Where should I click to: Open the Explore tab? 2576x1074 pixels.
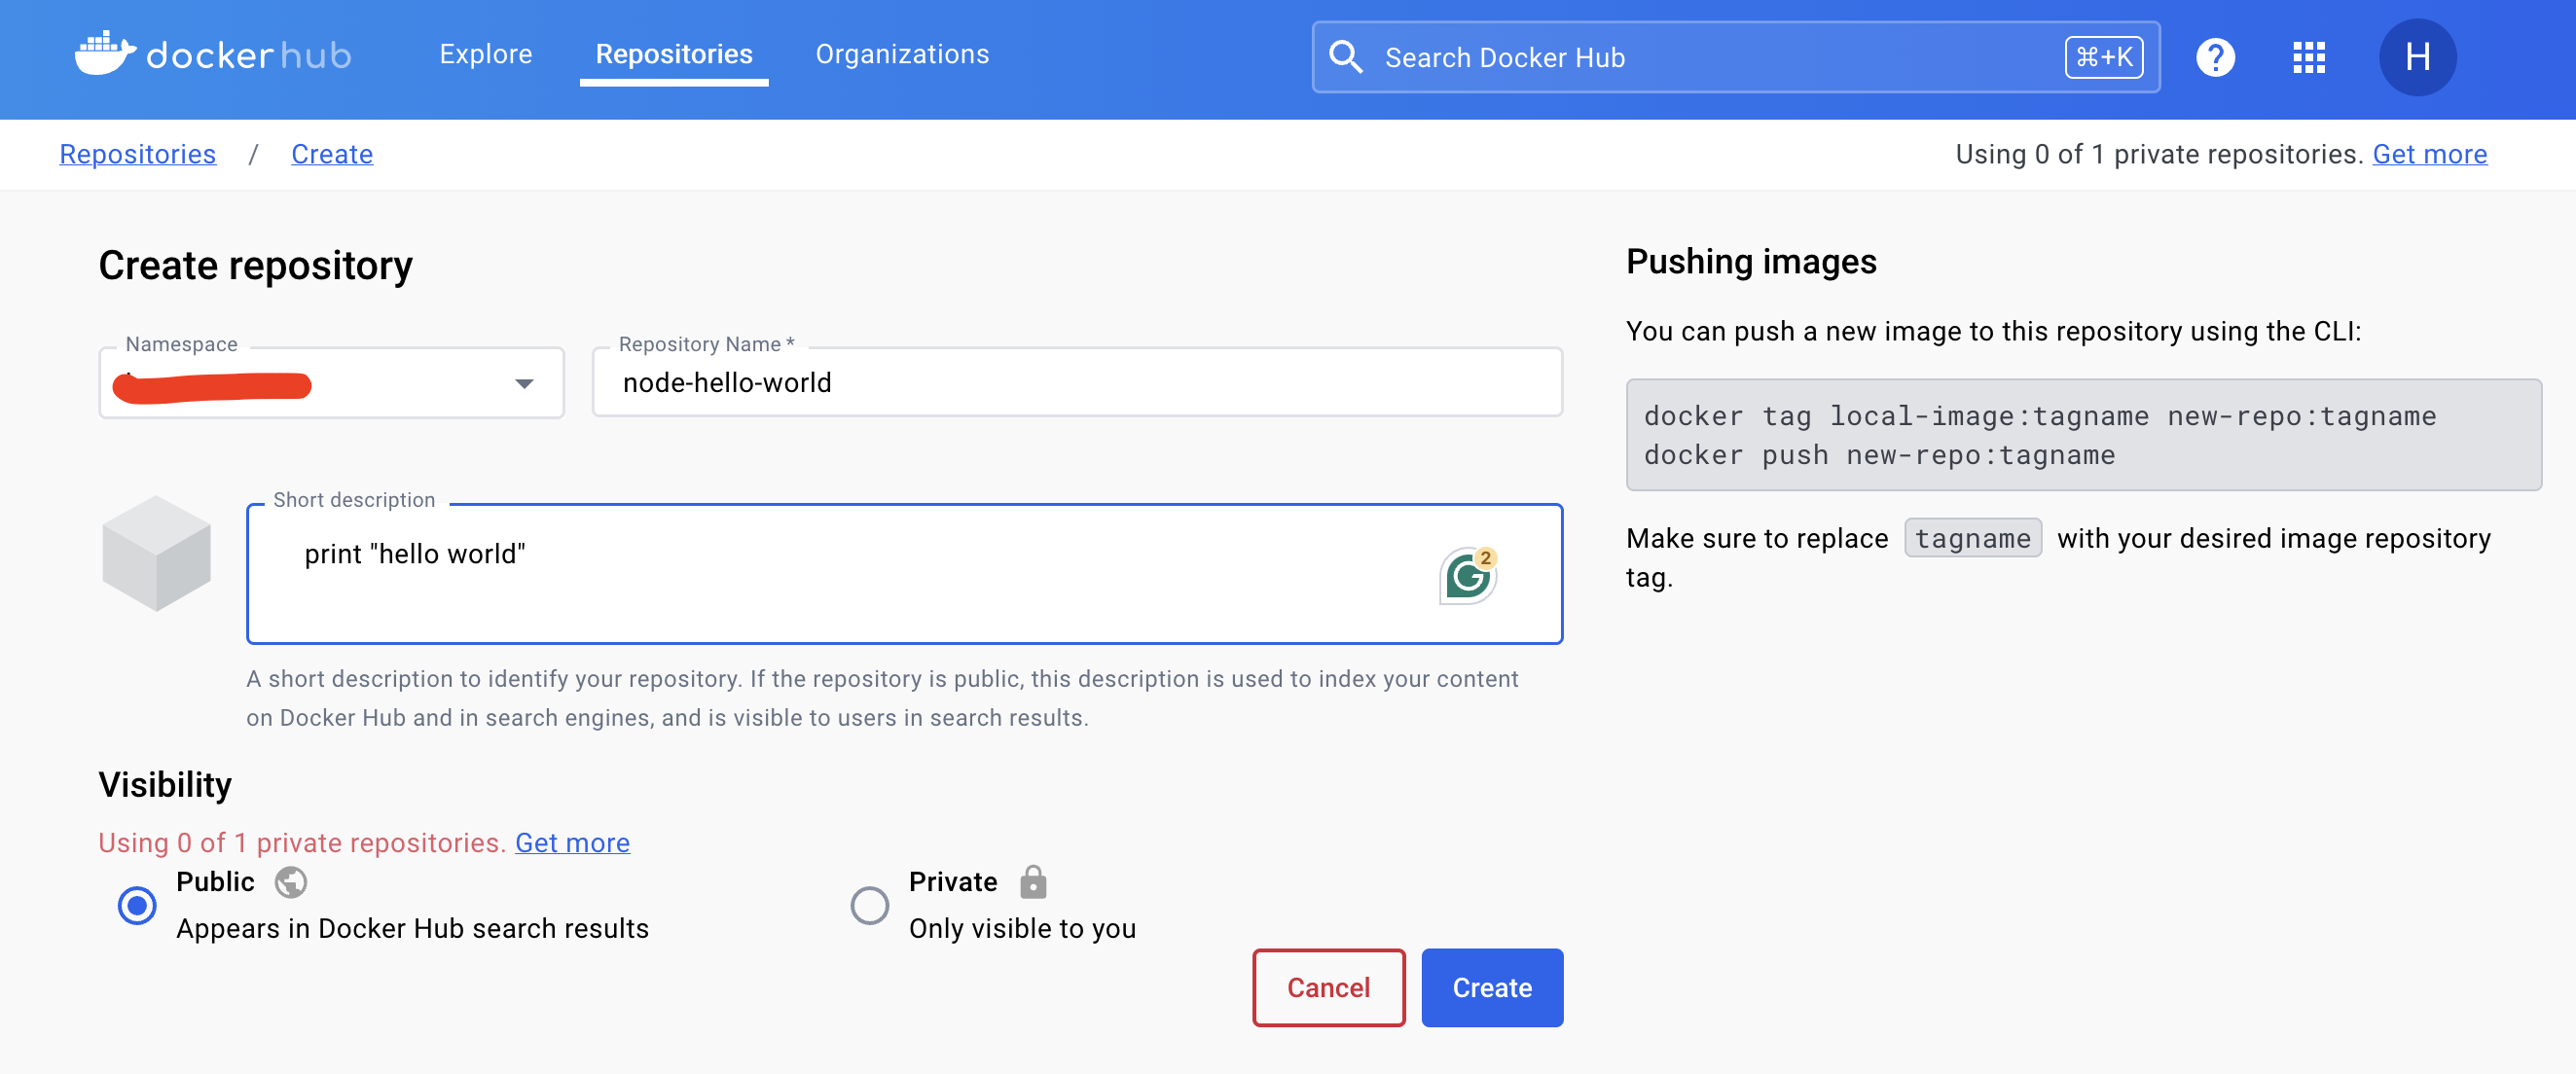point(485,54)
